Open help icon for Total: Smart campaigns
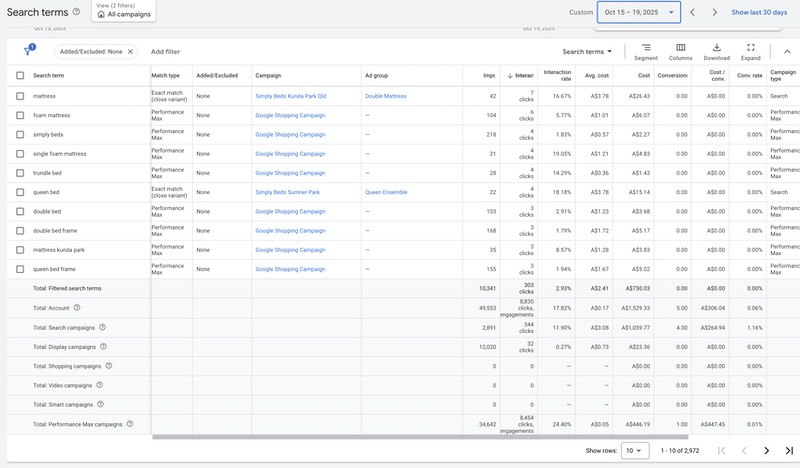 [x=101, y=404]
